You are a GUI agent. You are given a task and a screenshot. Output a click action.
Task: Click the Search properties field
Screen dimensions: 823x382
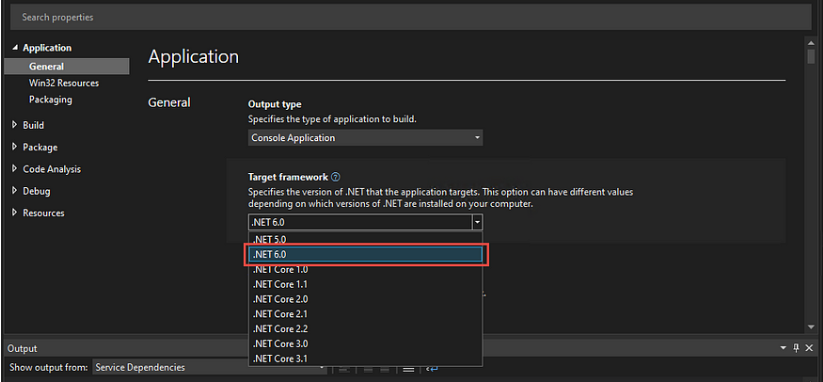411,17
